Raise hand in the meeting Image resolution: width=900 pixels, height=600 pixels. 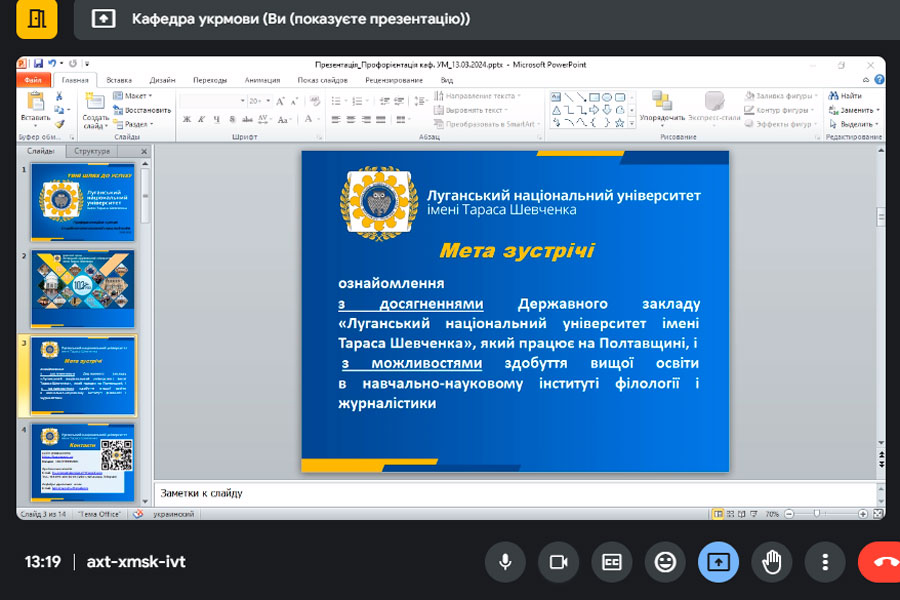(x=771, y=562)
